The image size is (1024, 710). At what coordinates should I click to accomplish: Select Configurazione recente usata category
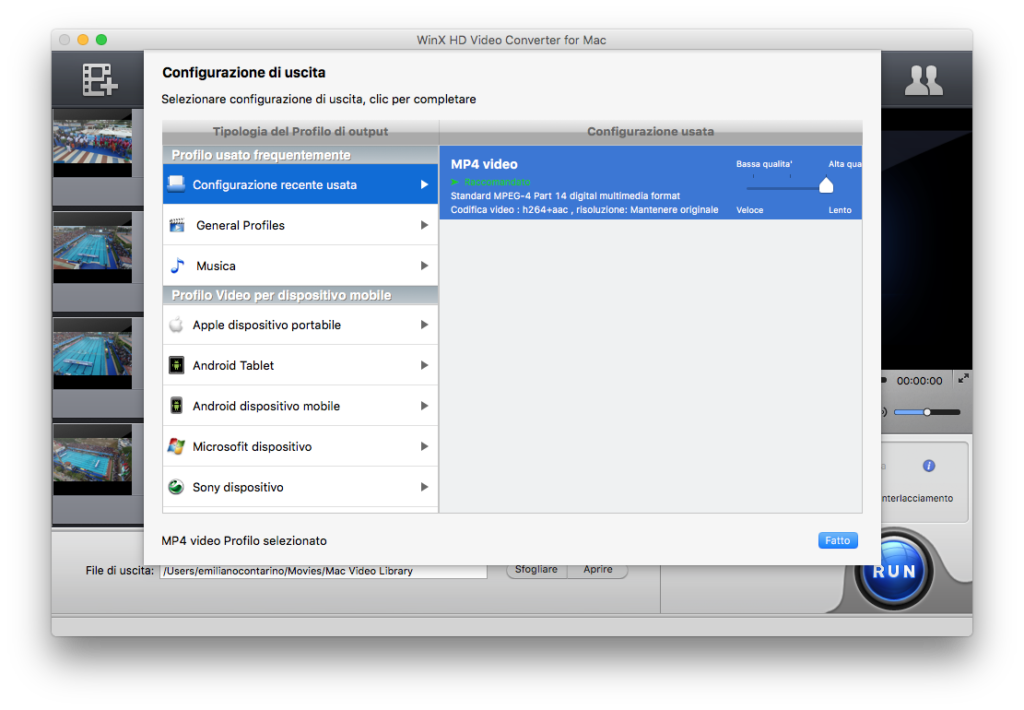point(300,184)
